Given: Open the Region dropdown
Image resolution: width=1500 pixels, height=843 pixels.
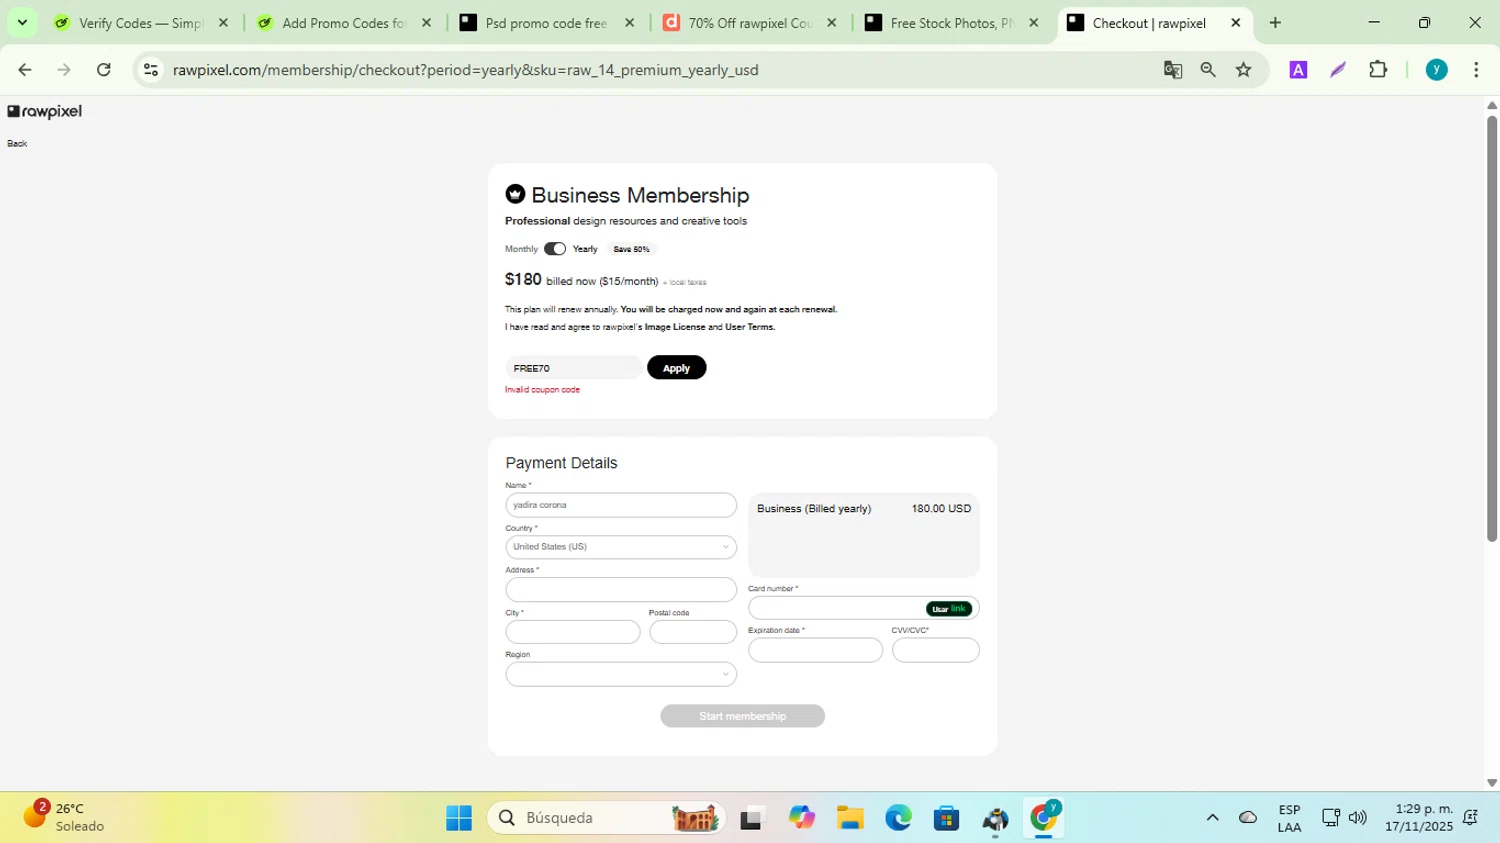Looking at the screenshot, I should [621, 674].
